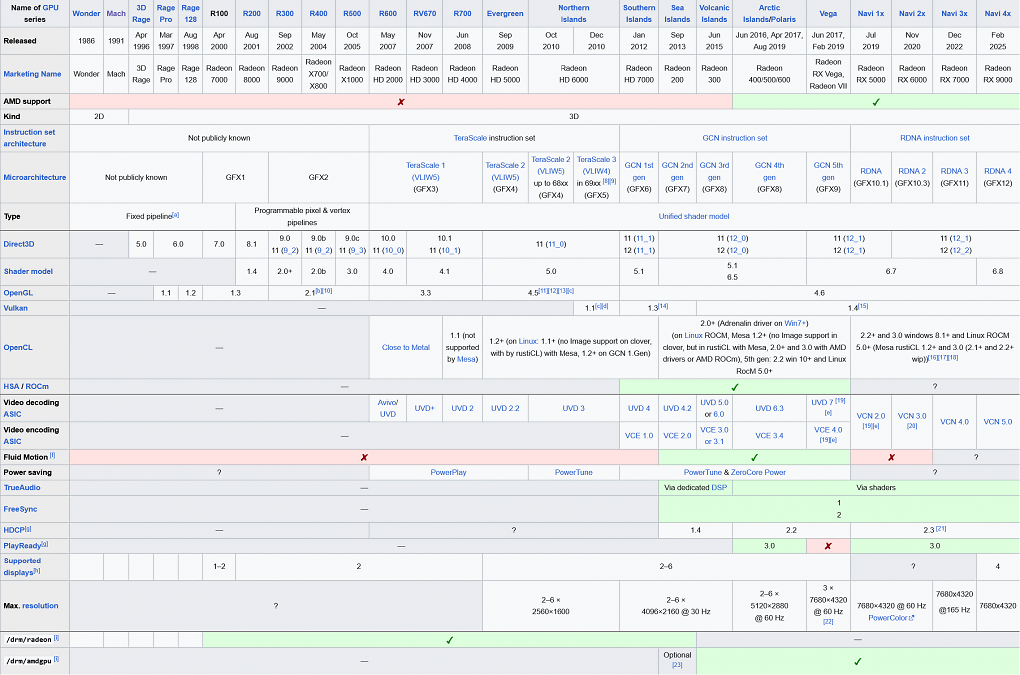
Task: Open the Unified shader model link
Action: (693, 217)
